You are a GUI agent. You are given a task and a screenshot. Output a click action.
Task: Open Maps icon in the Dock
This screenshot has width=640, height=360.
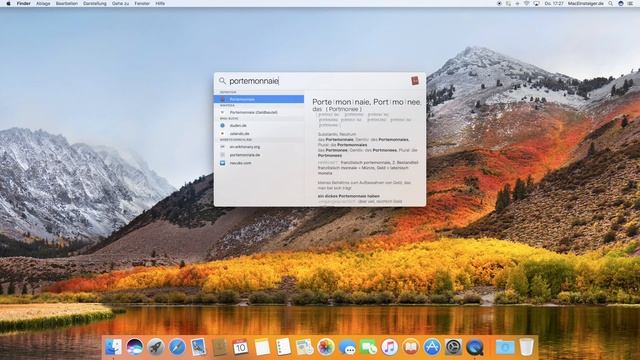point(304,347)
